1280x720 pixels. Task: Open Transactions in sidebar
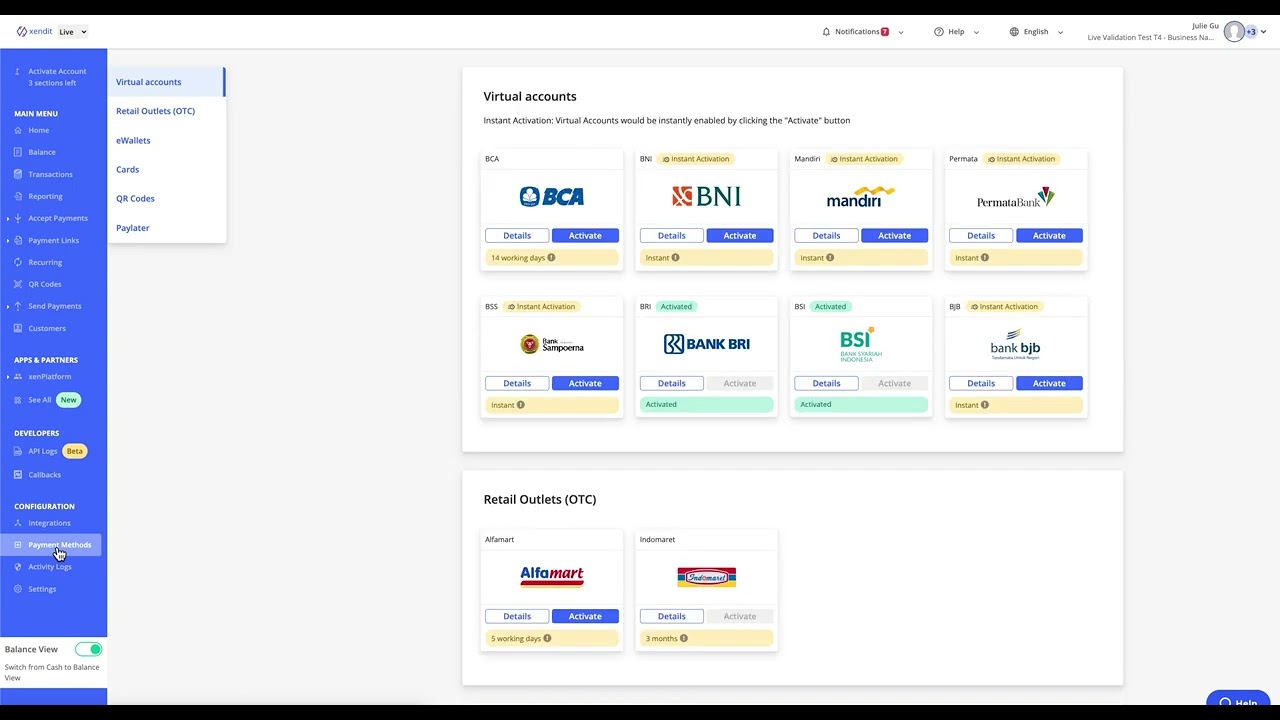[x=50, y=174]
